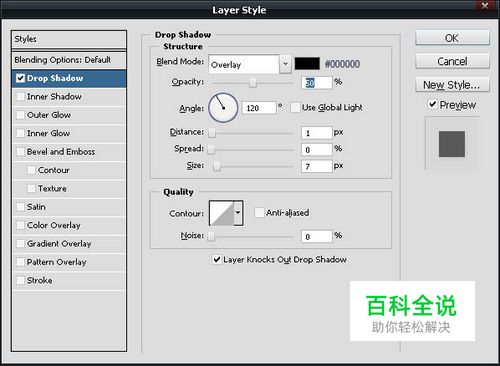This screenshot has height=366, width=500.
Task: Open the Contour picker dropdown arrow
Action: 238,213
